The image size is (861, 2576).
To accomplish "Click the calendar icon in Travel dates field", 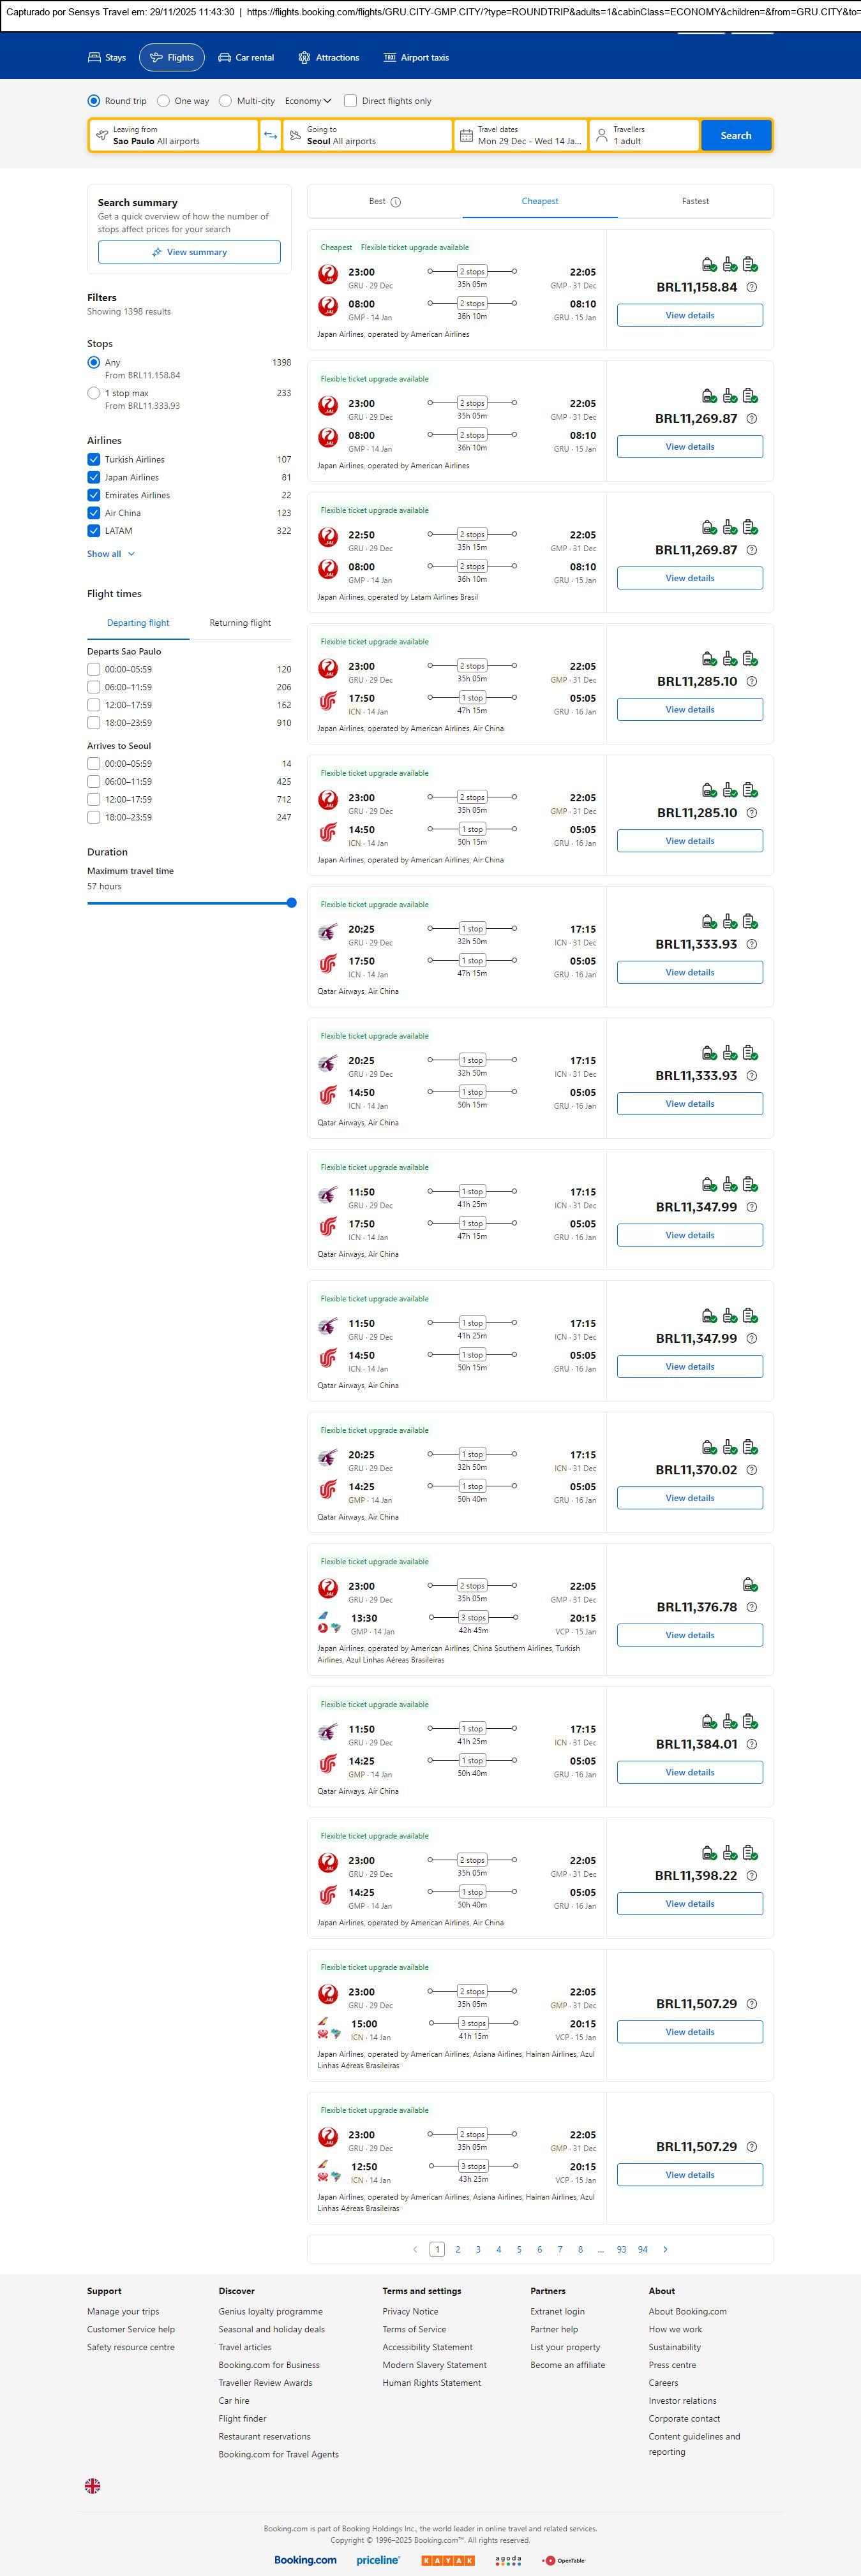I will [x=466, y=136].
